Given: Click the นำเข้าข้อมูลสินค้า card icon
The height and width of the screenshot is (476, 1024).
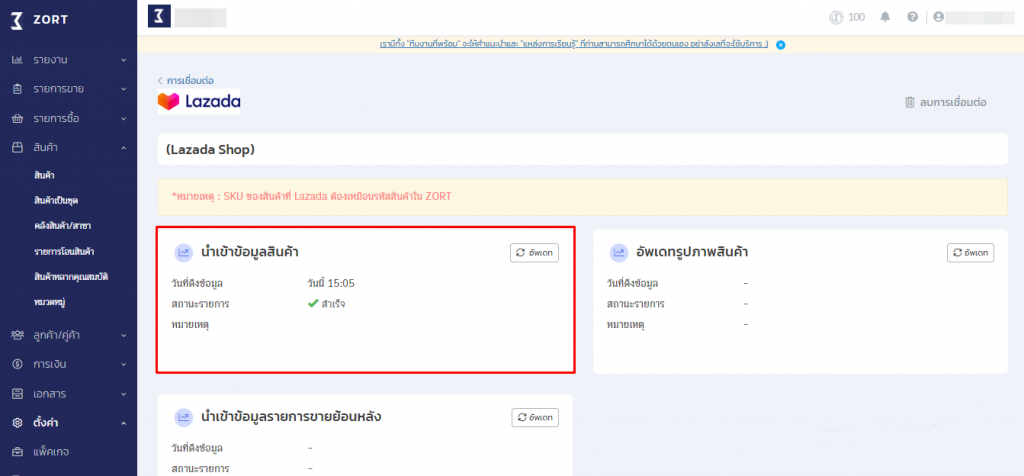Looking at the screenshot, I should coord(183,253).
